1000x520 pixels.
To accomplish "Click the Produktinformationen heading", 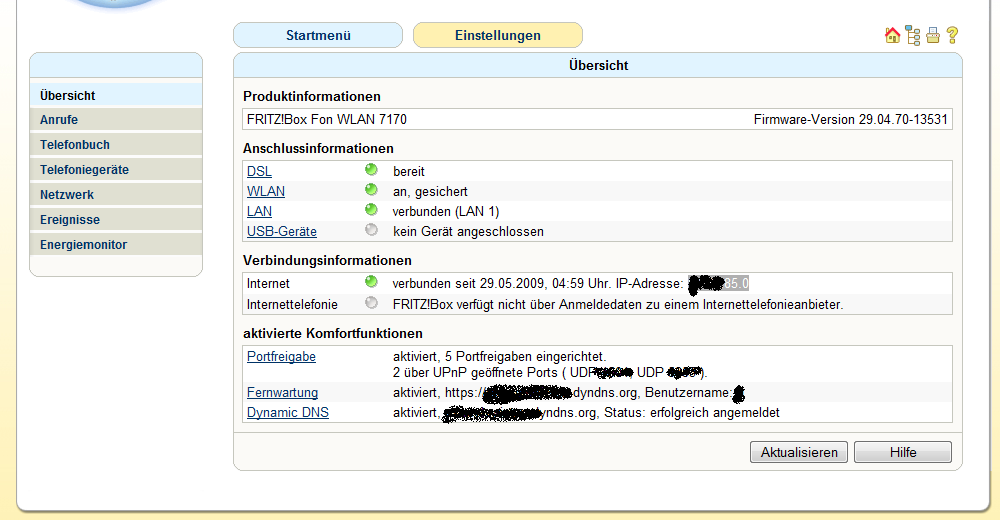I will 311,96.
